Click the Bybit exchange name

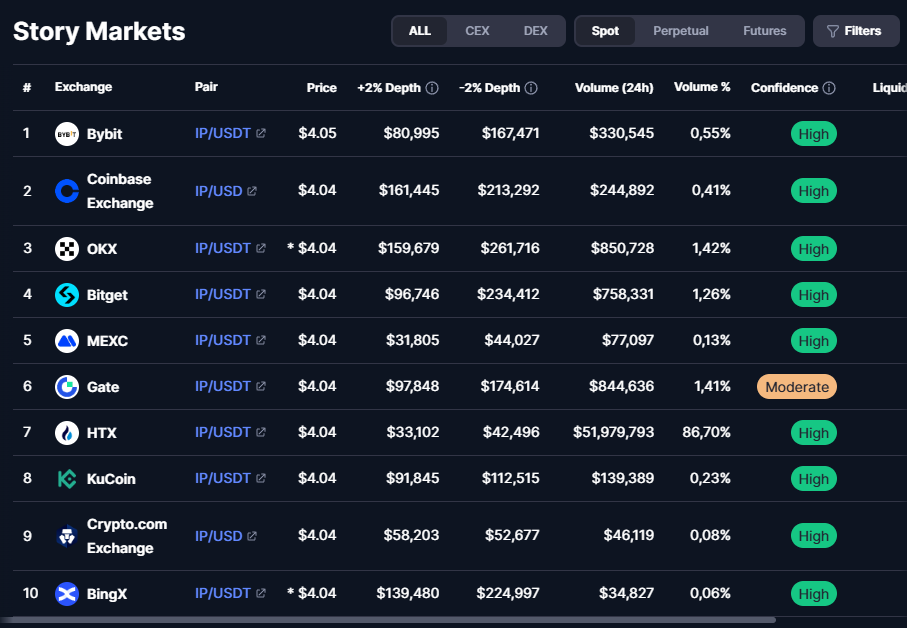105,134
